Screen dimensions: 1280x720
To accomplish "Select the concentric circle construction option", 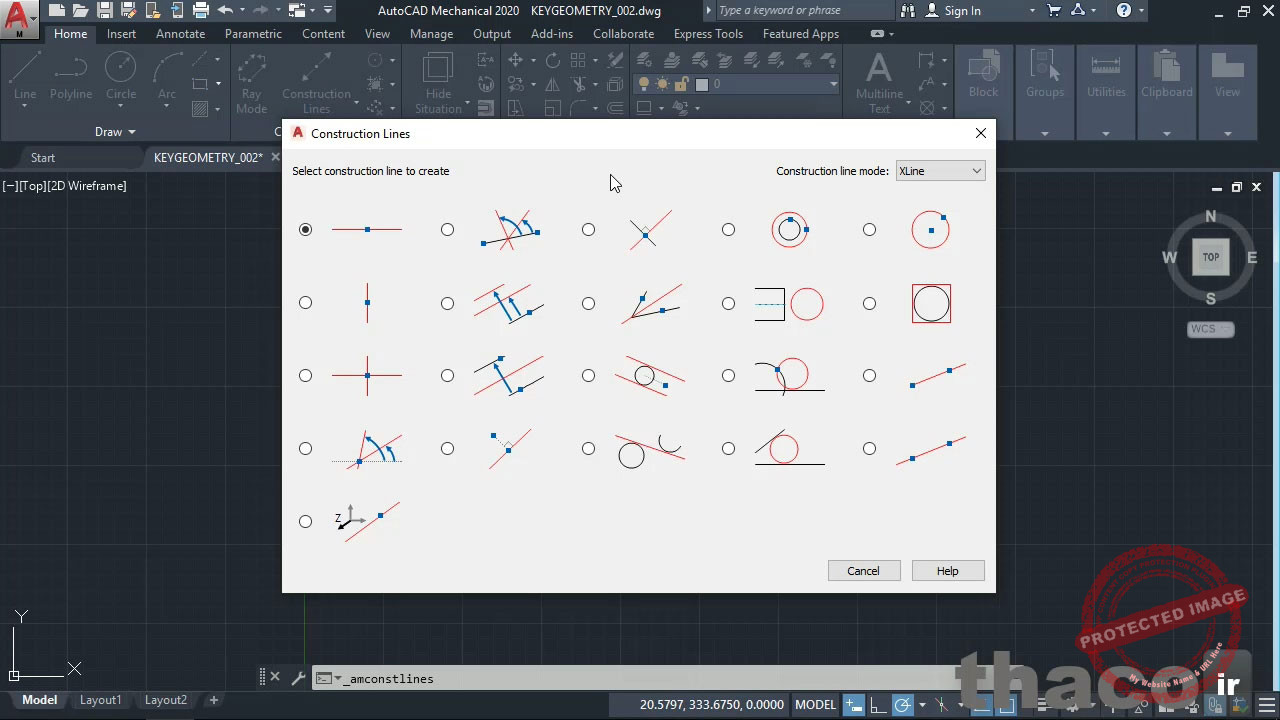I will click(728, 229).
